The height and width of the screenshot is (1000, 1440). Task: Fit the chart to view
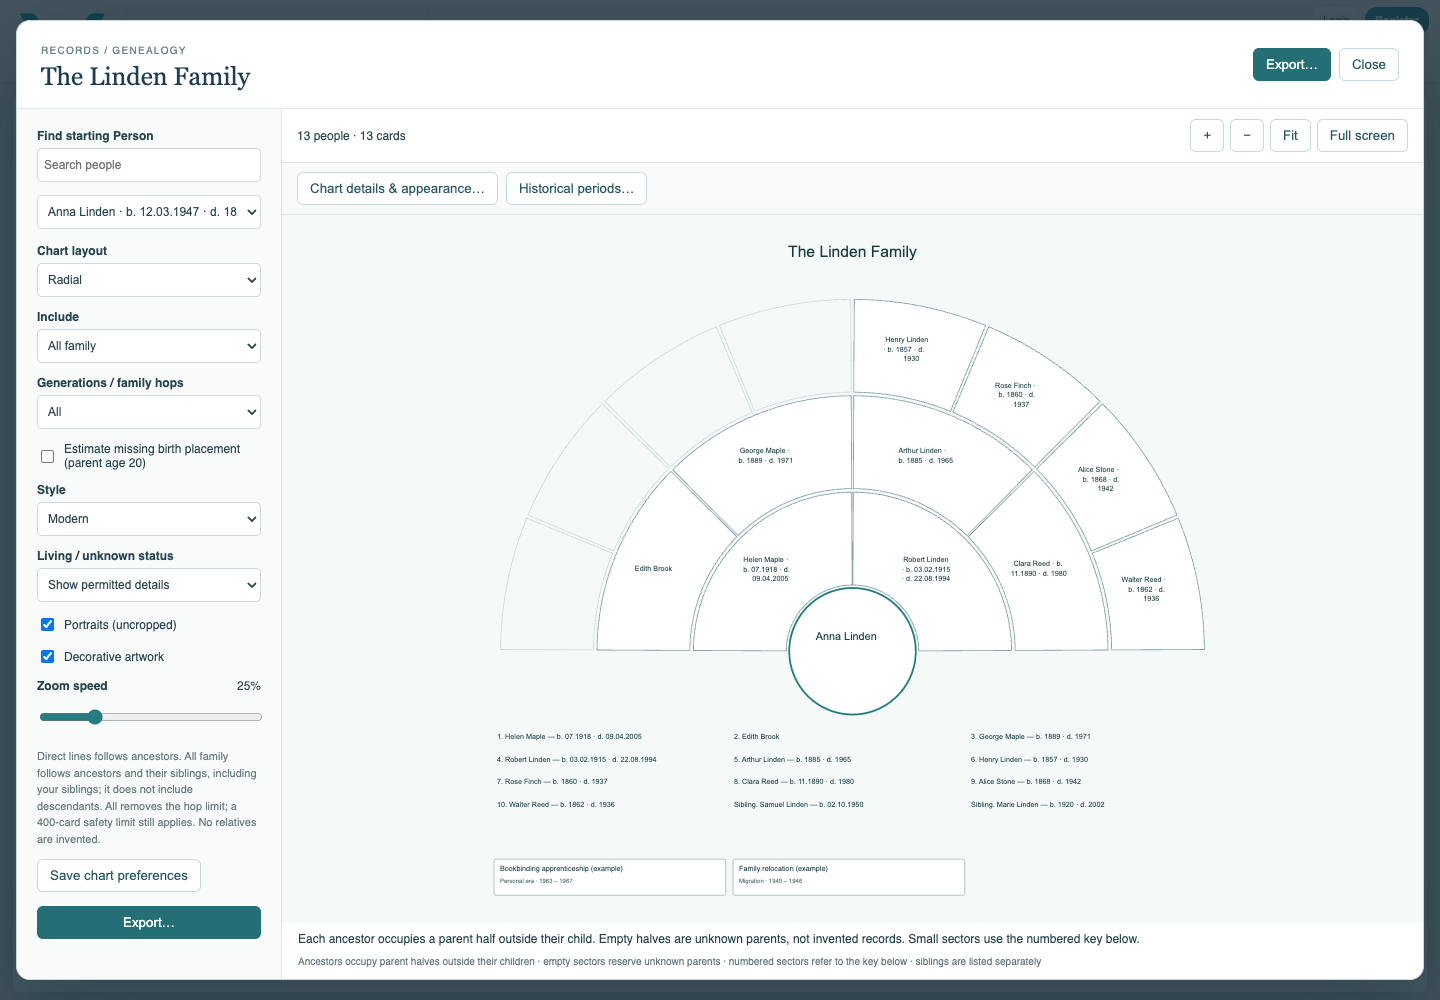[x=1290, y=135]
